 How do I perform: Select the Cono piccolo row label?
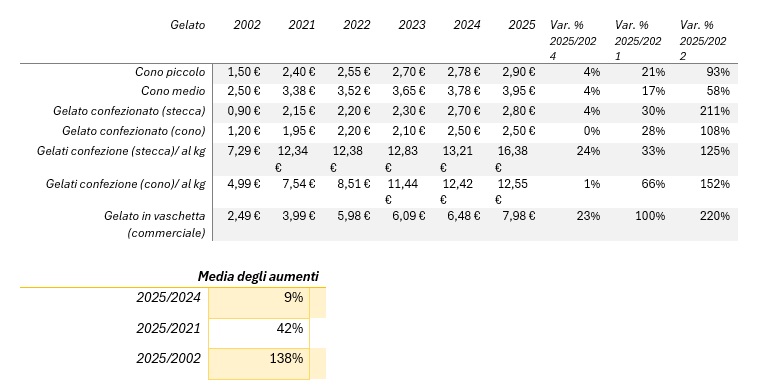[170, 72]
